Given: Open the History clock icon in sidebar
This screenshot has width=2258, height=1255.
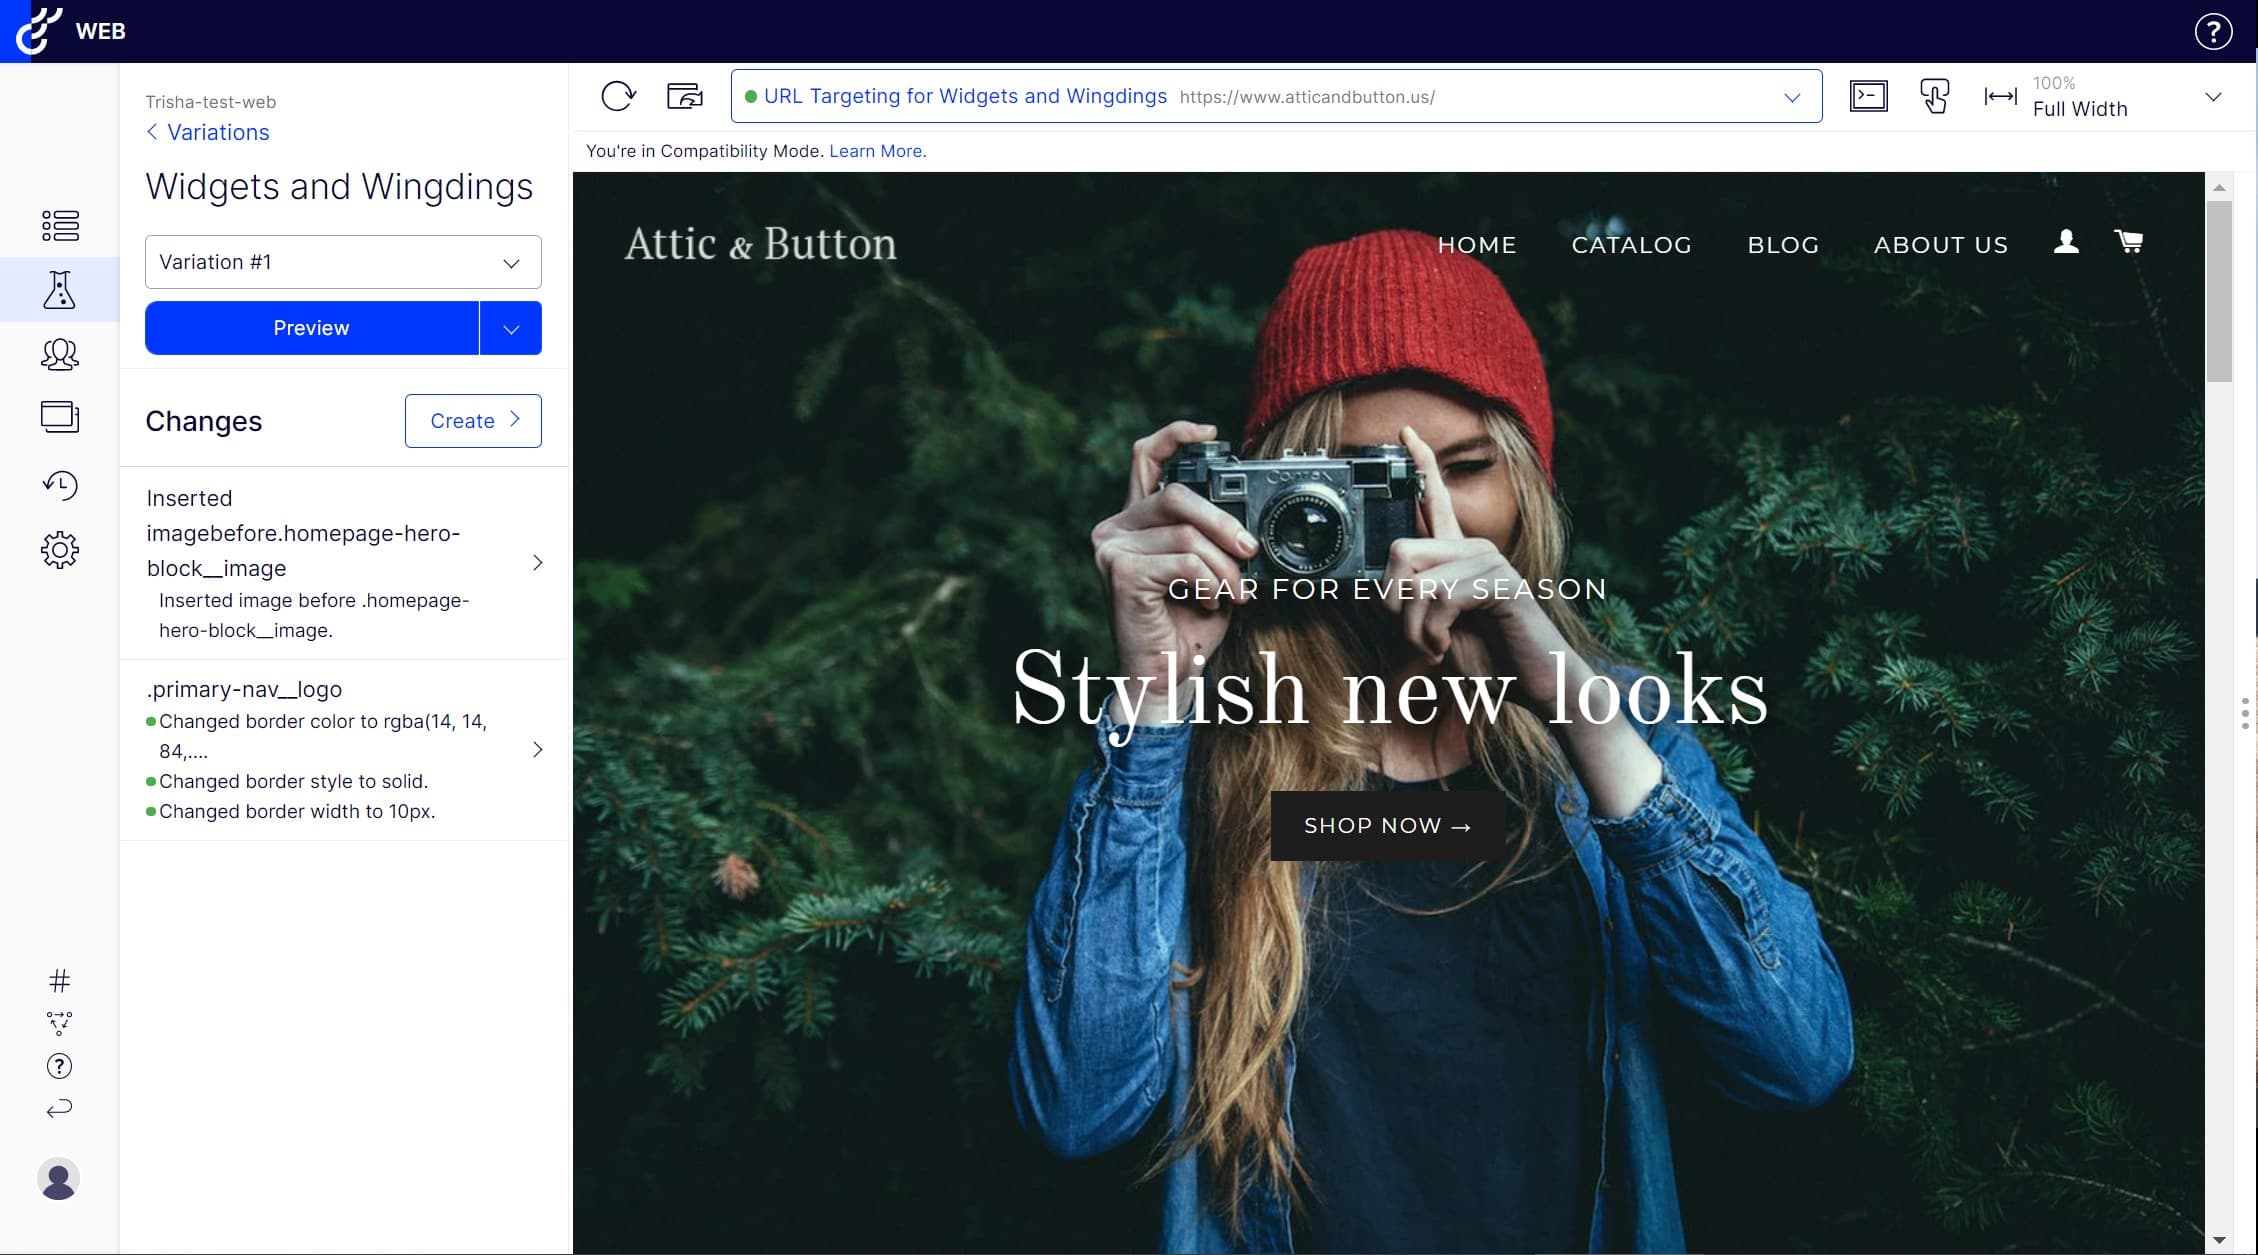Looking at the screenshot, I should coord(60,485).
